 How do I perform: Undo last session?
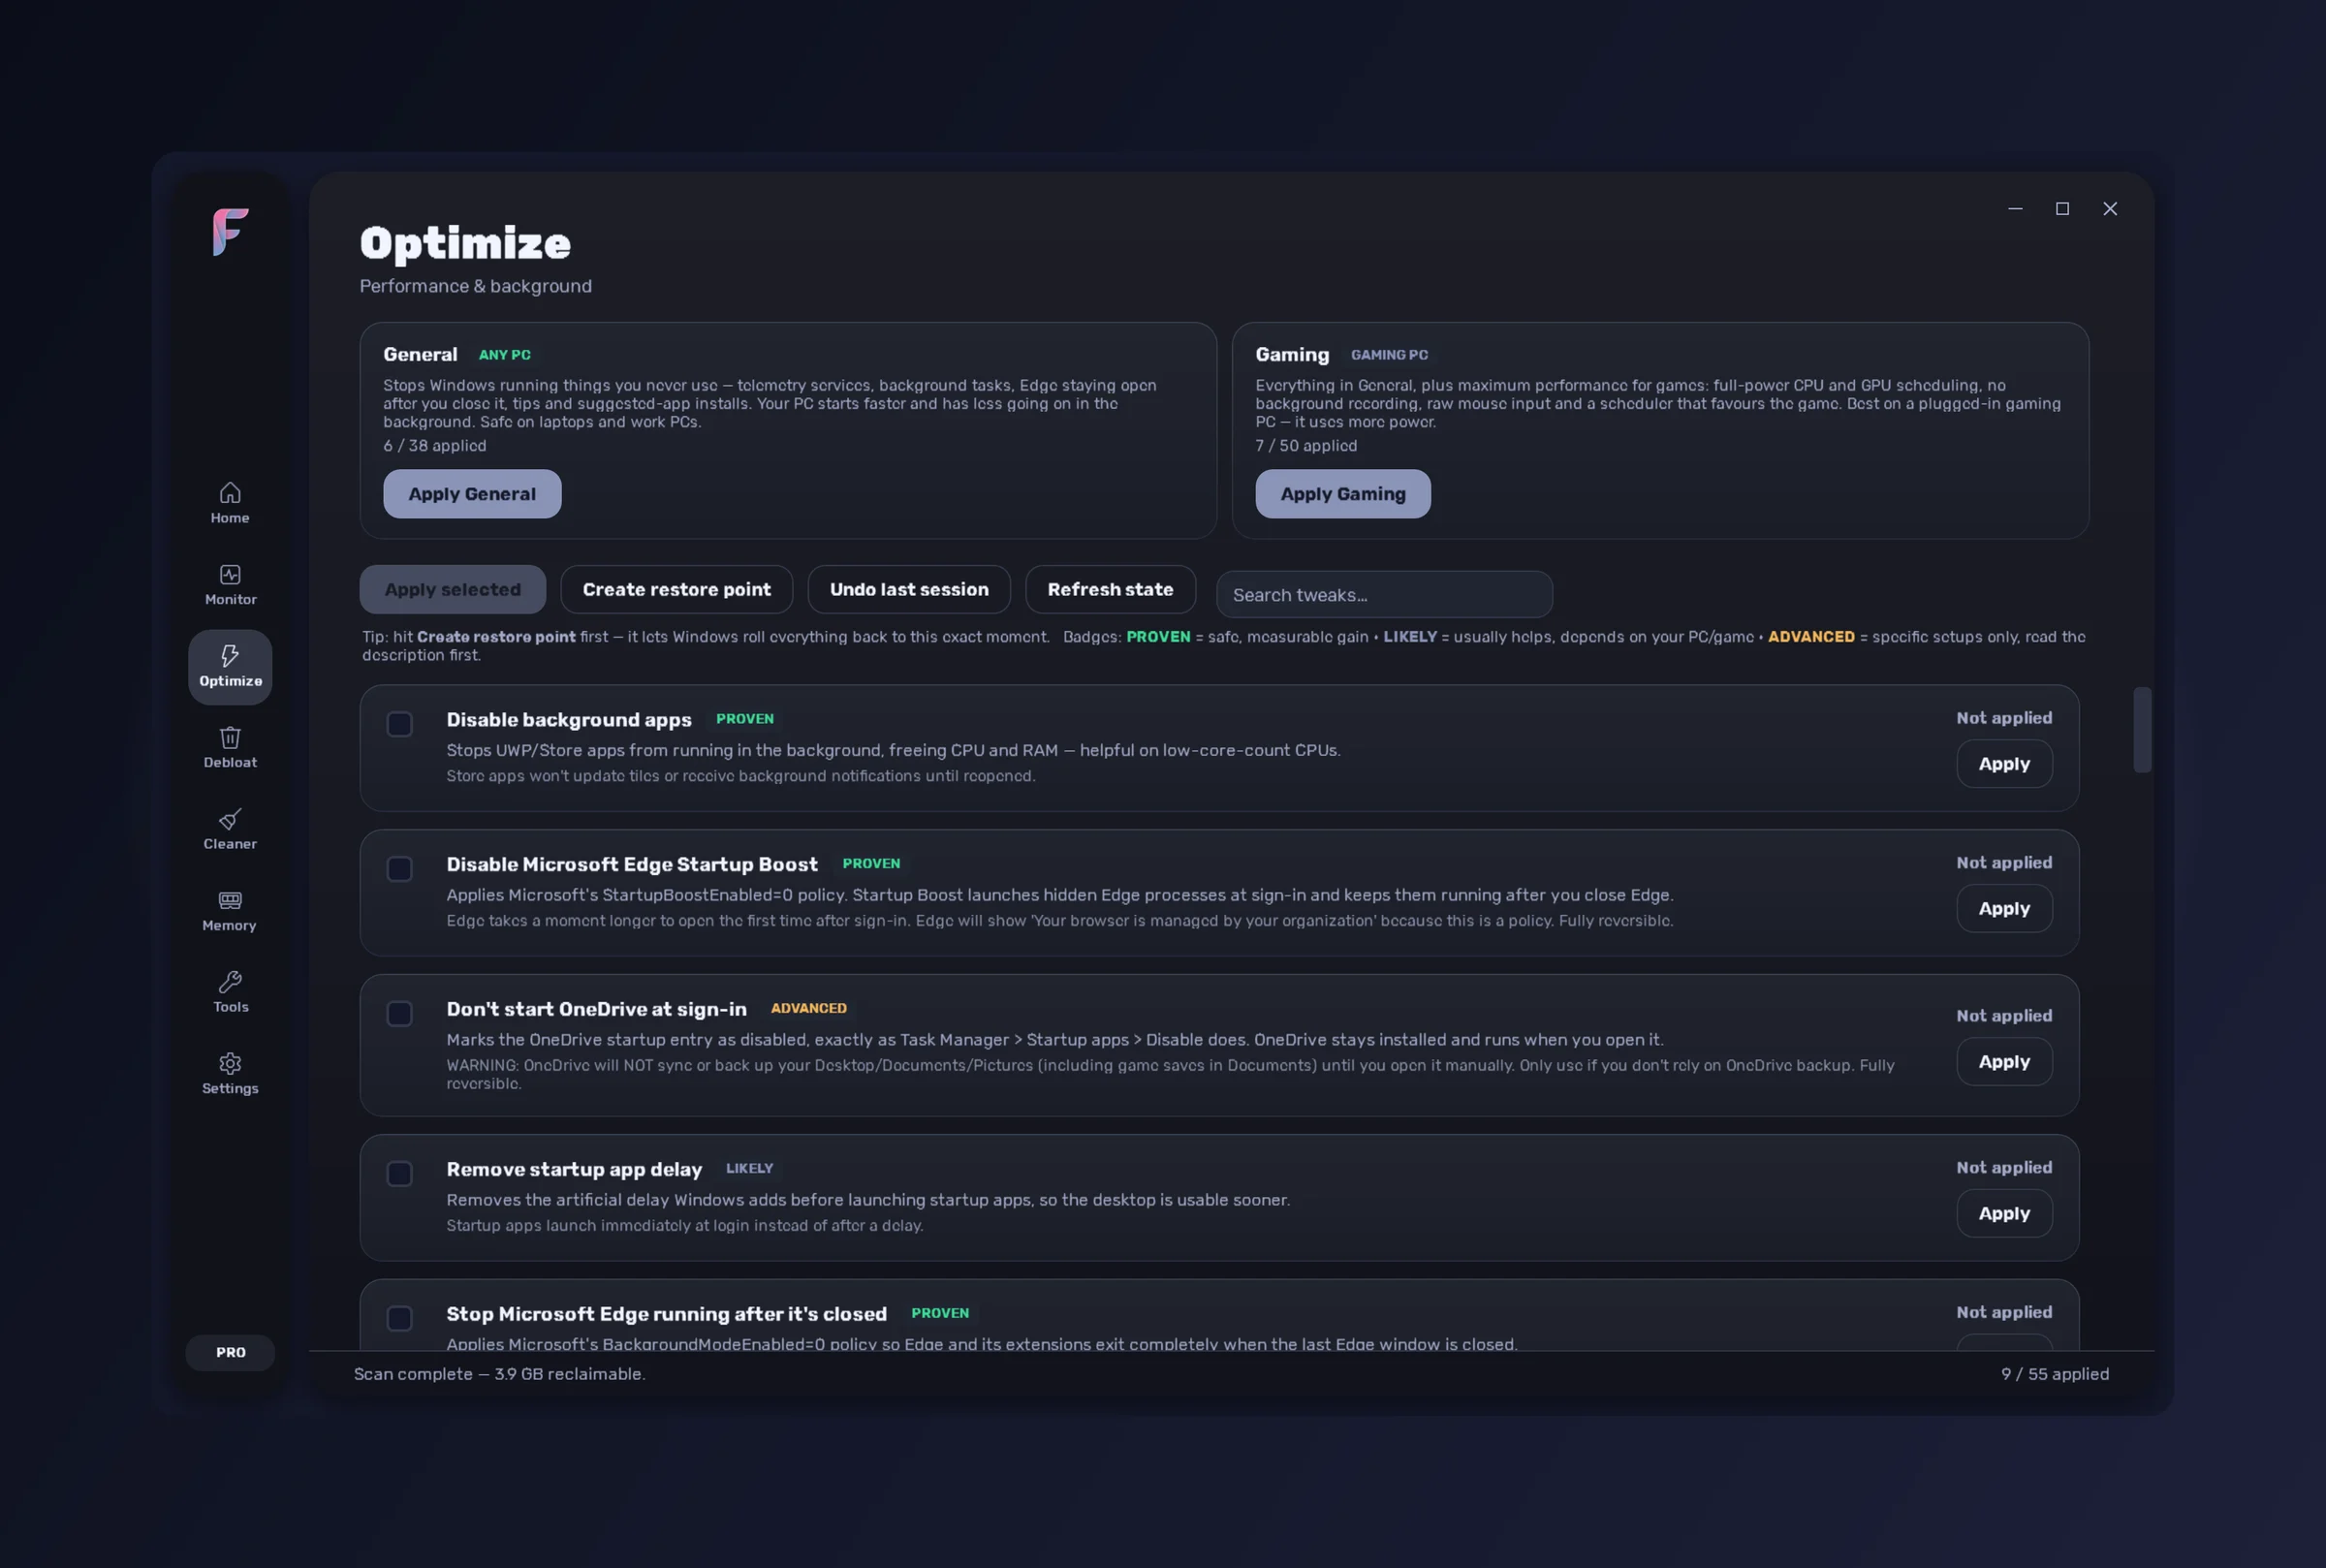[x=909, y=590]
